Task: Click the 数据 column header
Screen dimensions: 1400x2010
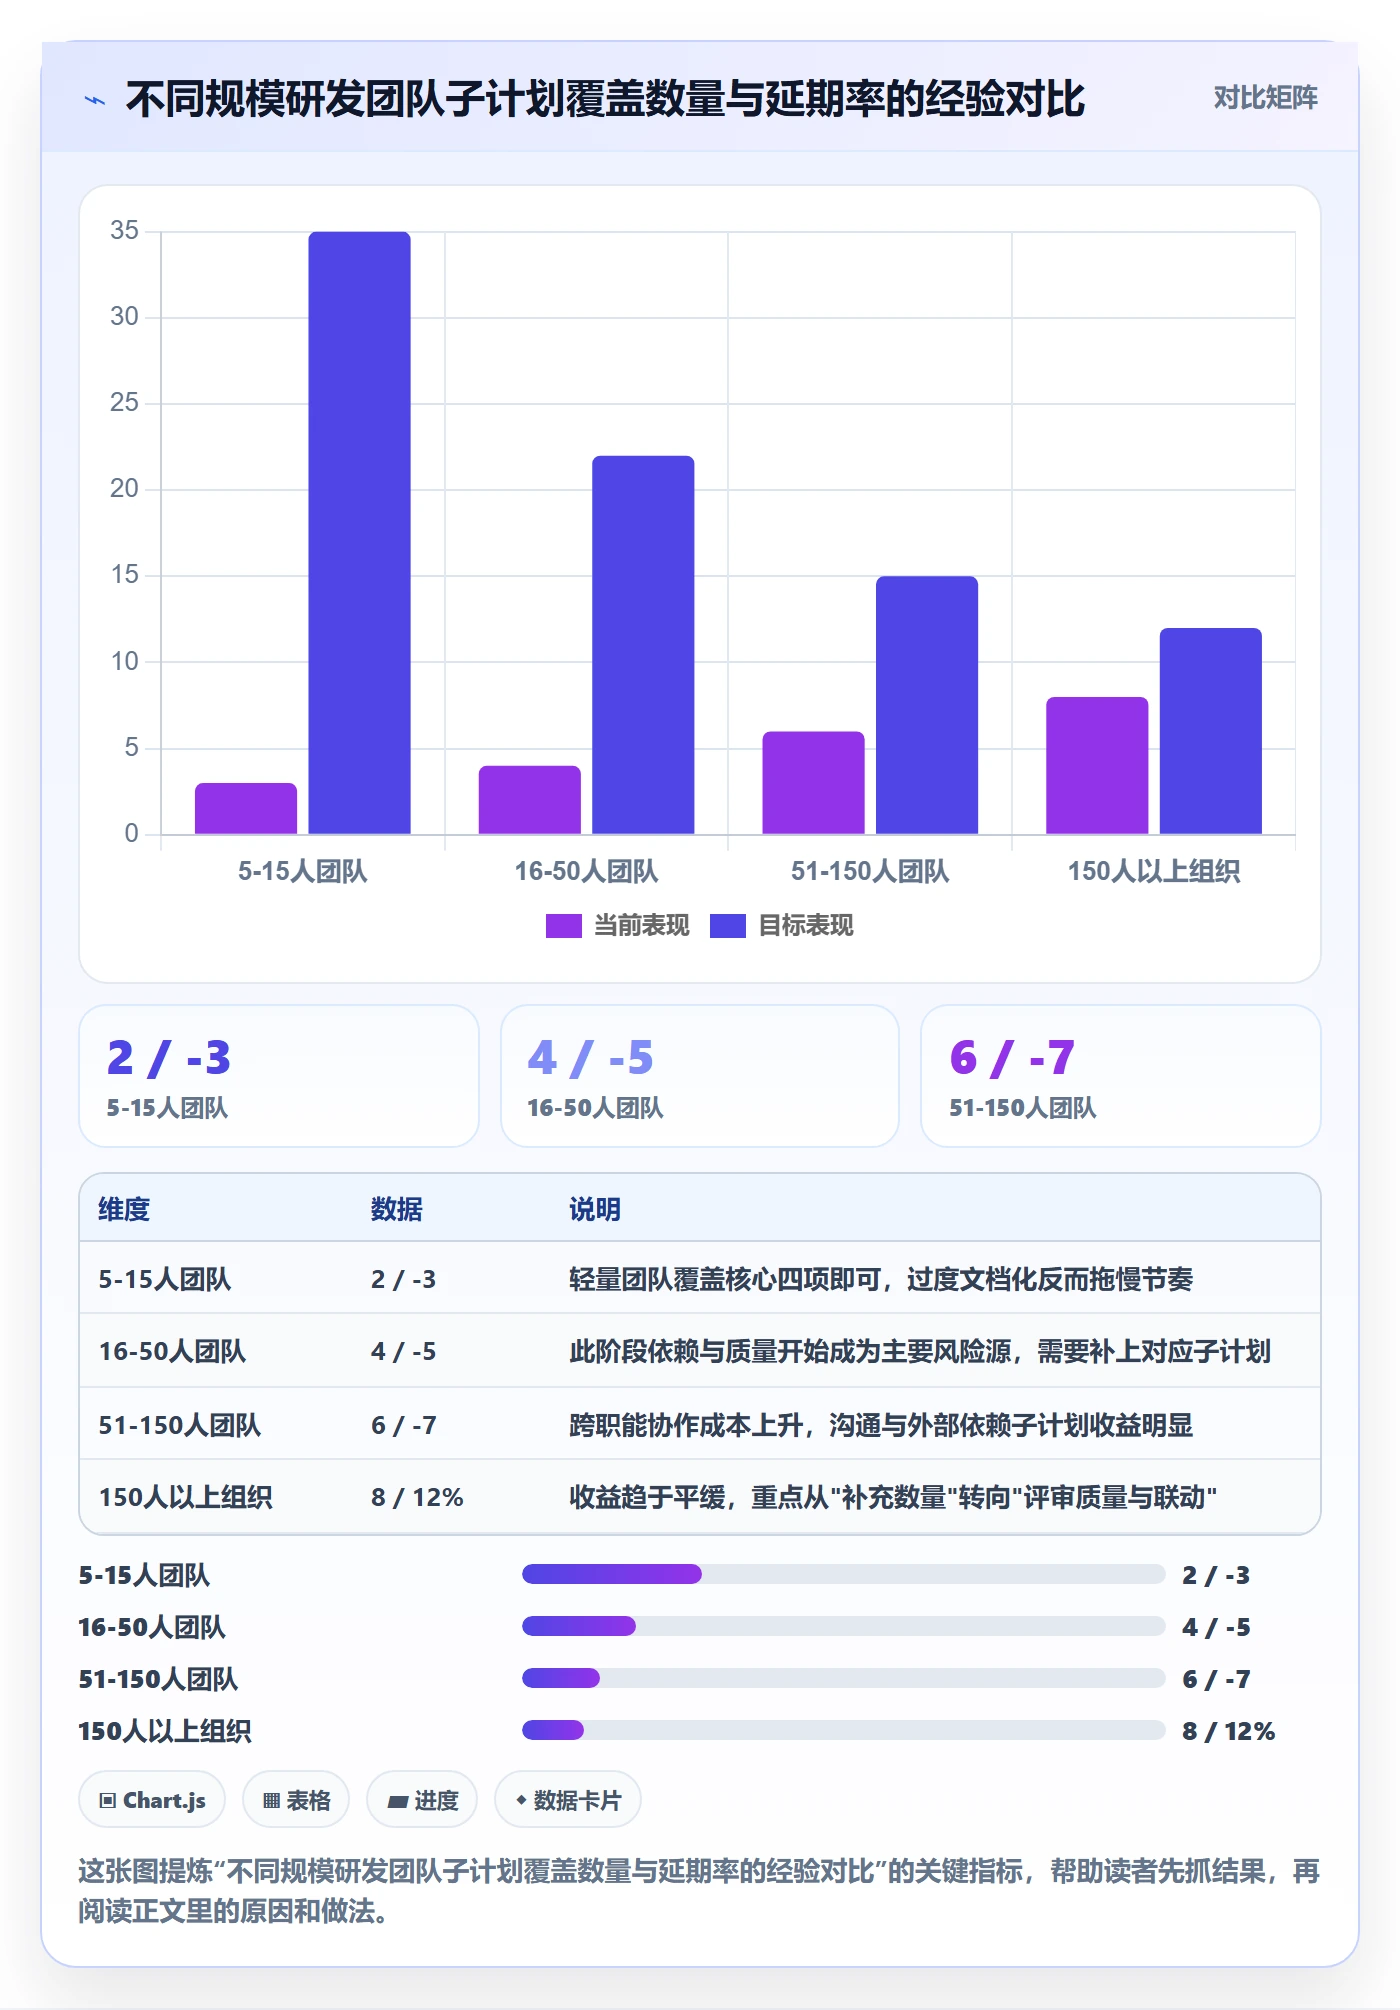Action: click(397, 1209)
